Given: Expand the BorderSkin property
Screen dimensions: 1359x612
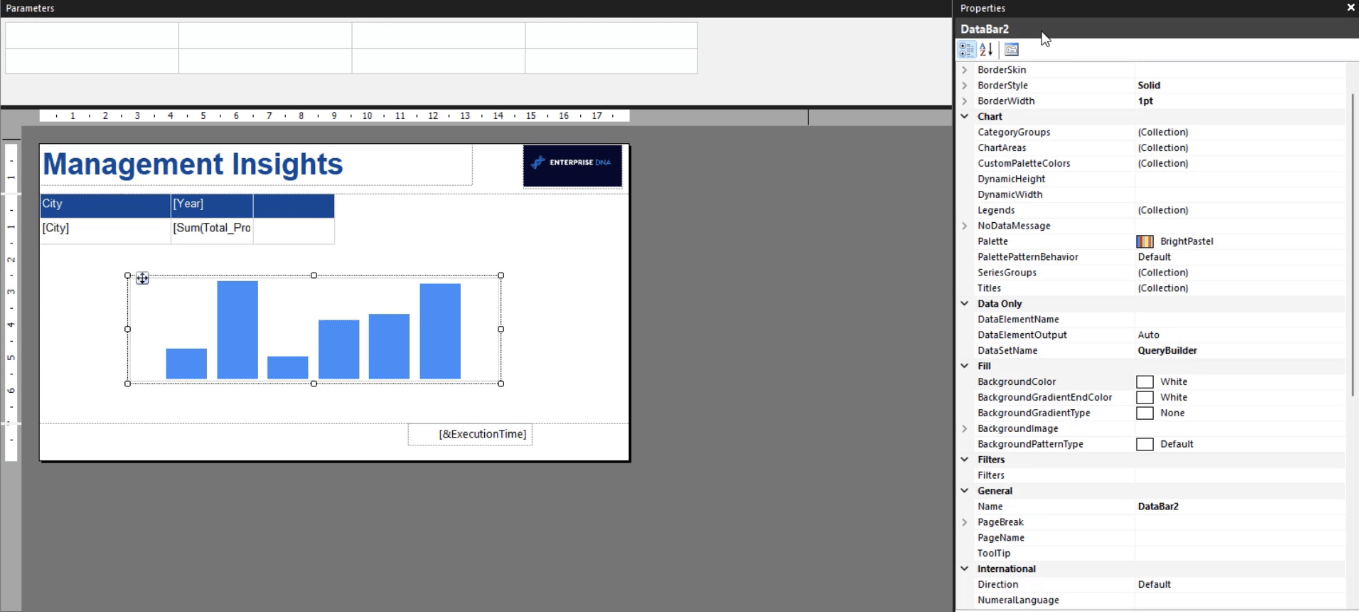Looking at the screenshot, I should [965, 70].
